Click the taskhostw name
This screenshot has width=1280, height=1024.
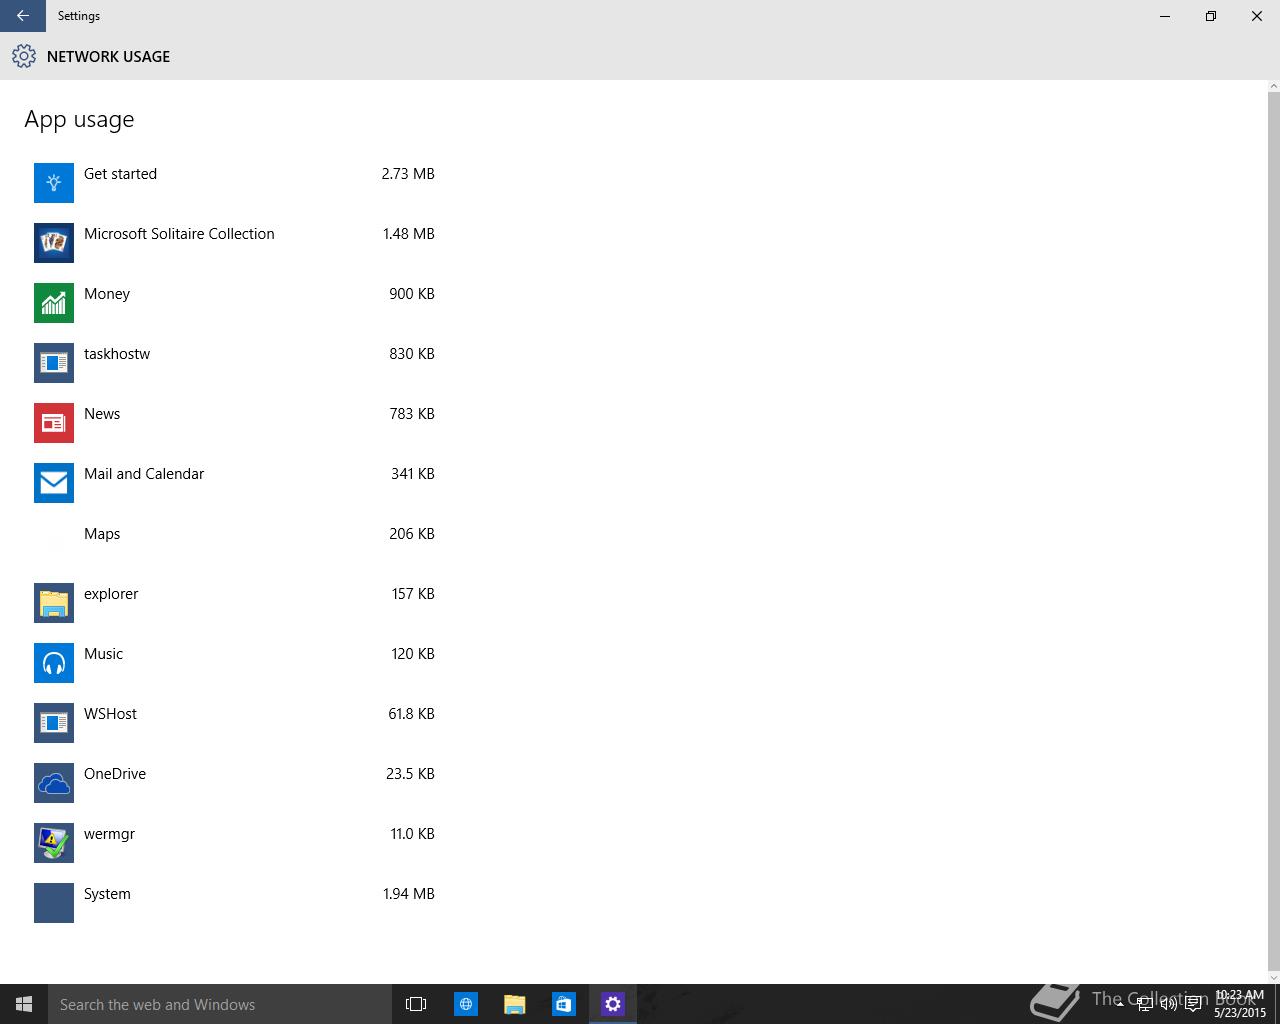point(117,354)
